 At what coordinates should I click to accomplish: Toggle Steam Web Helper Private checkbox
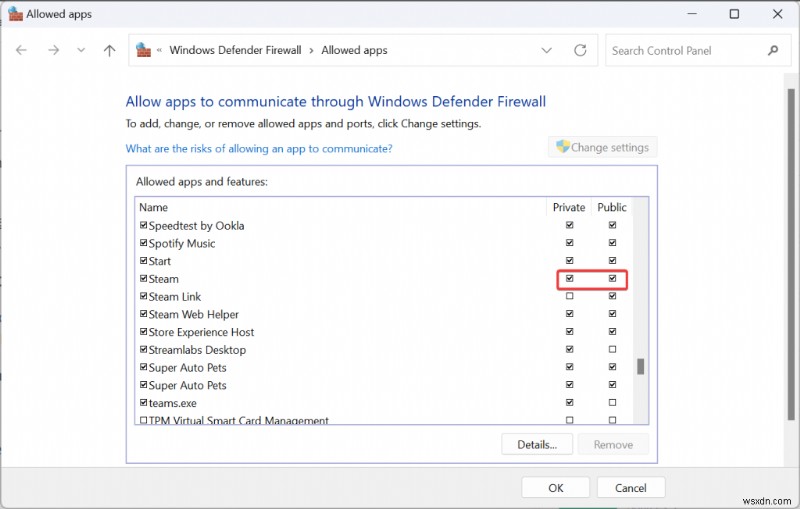coord(569,314)
